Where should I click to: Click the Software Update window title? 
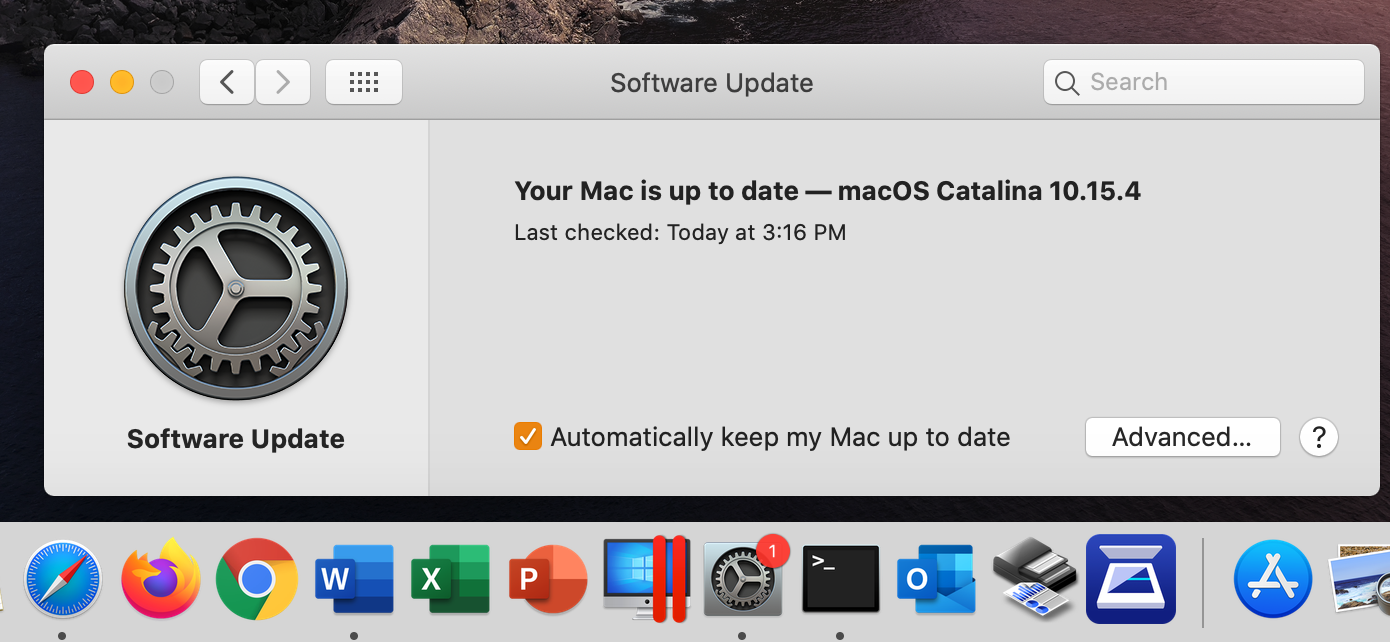(x=712, y=83)
